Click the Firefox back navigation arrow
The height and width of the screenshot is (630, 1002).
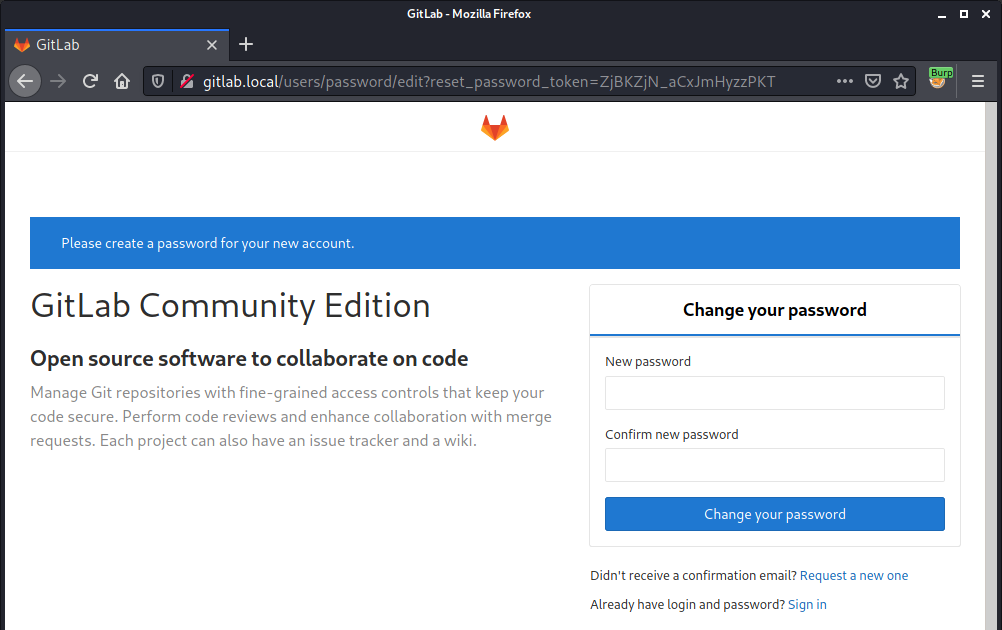pyautogui.click(x=25, y=81)
